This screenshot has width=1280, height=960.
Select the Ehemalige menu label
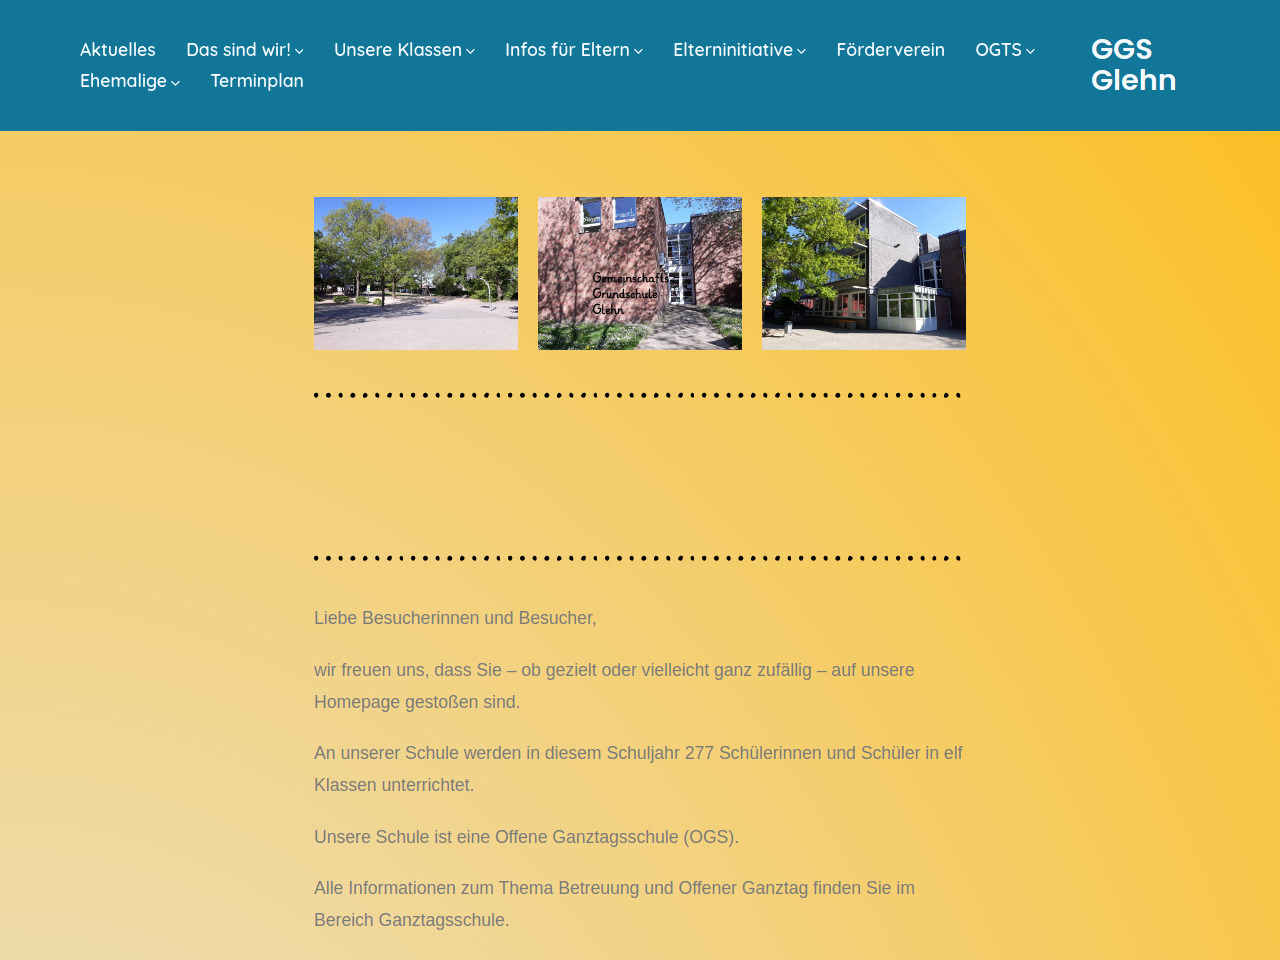(x=123, y=81)
